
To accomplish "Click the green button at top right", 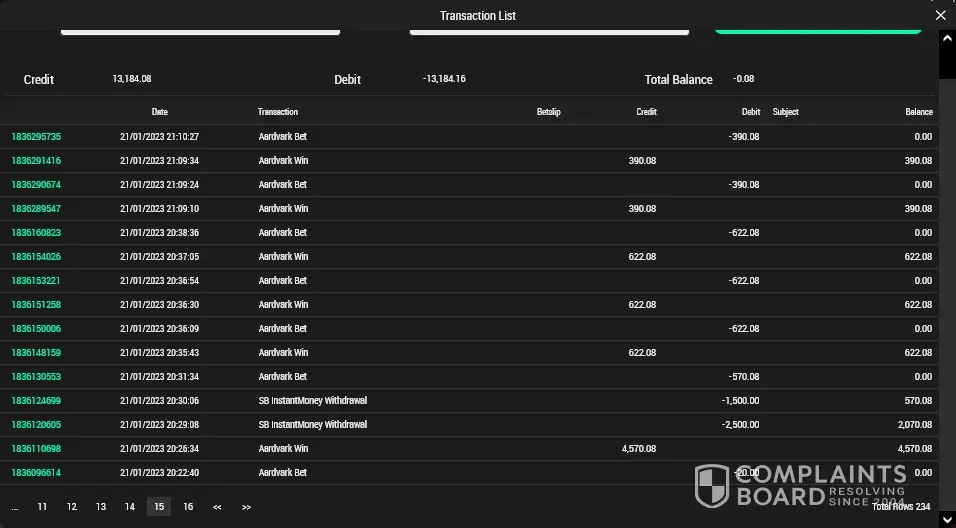I will pyautogui.click(x=817, y=31).
